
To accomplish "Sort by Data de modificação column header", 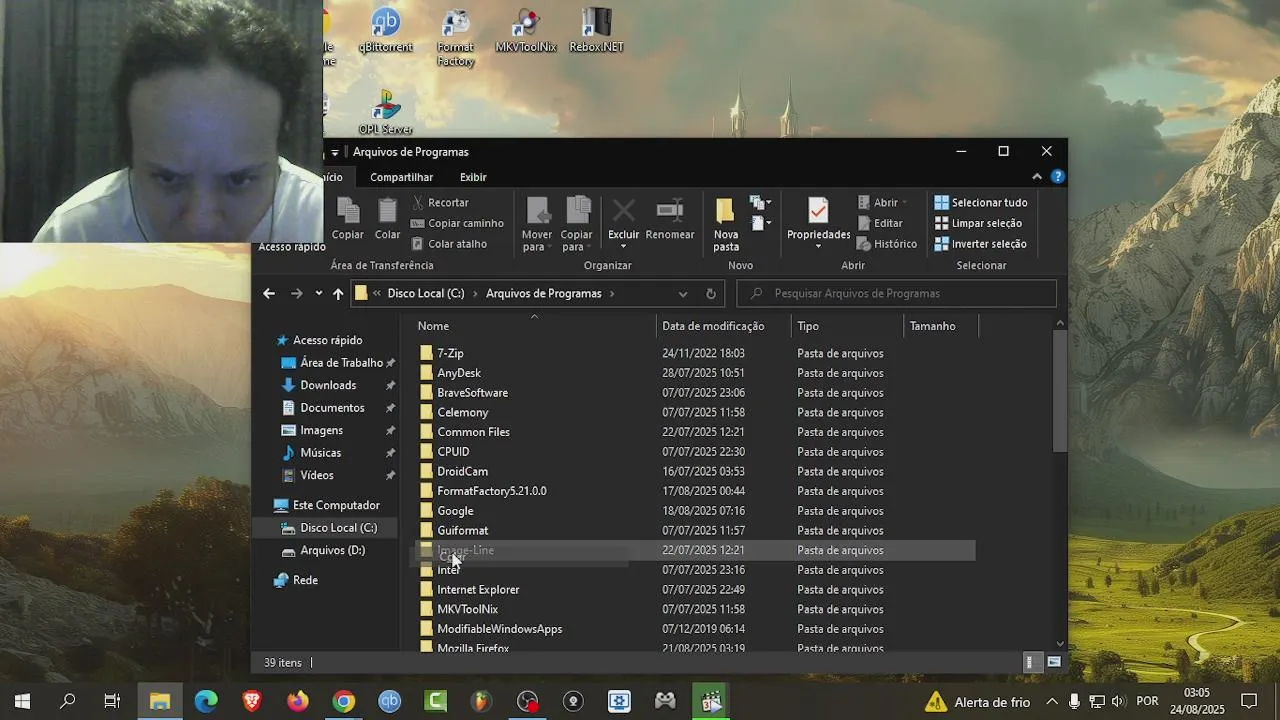I will tap(724, 326).
